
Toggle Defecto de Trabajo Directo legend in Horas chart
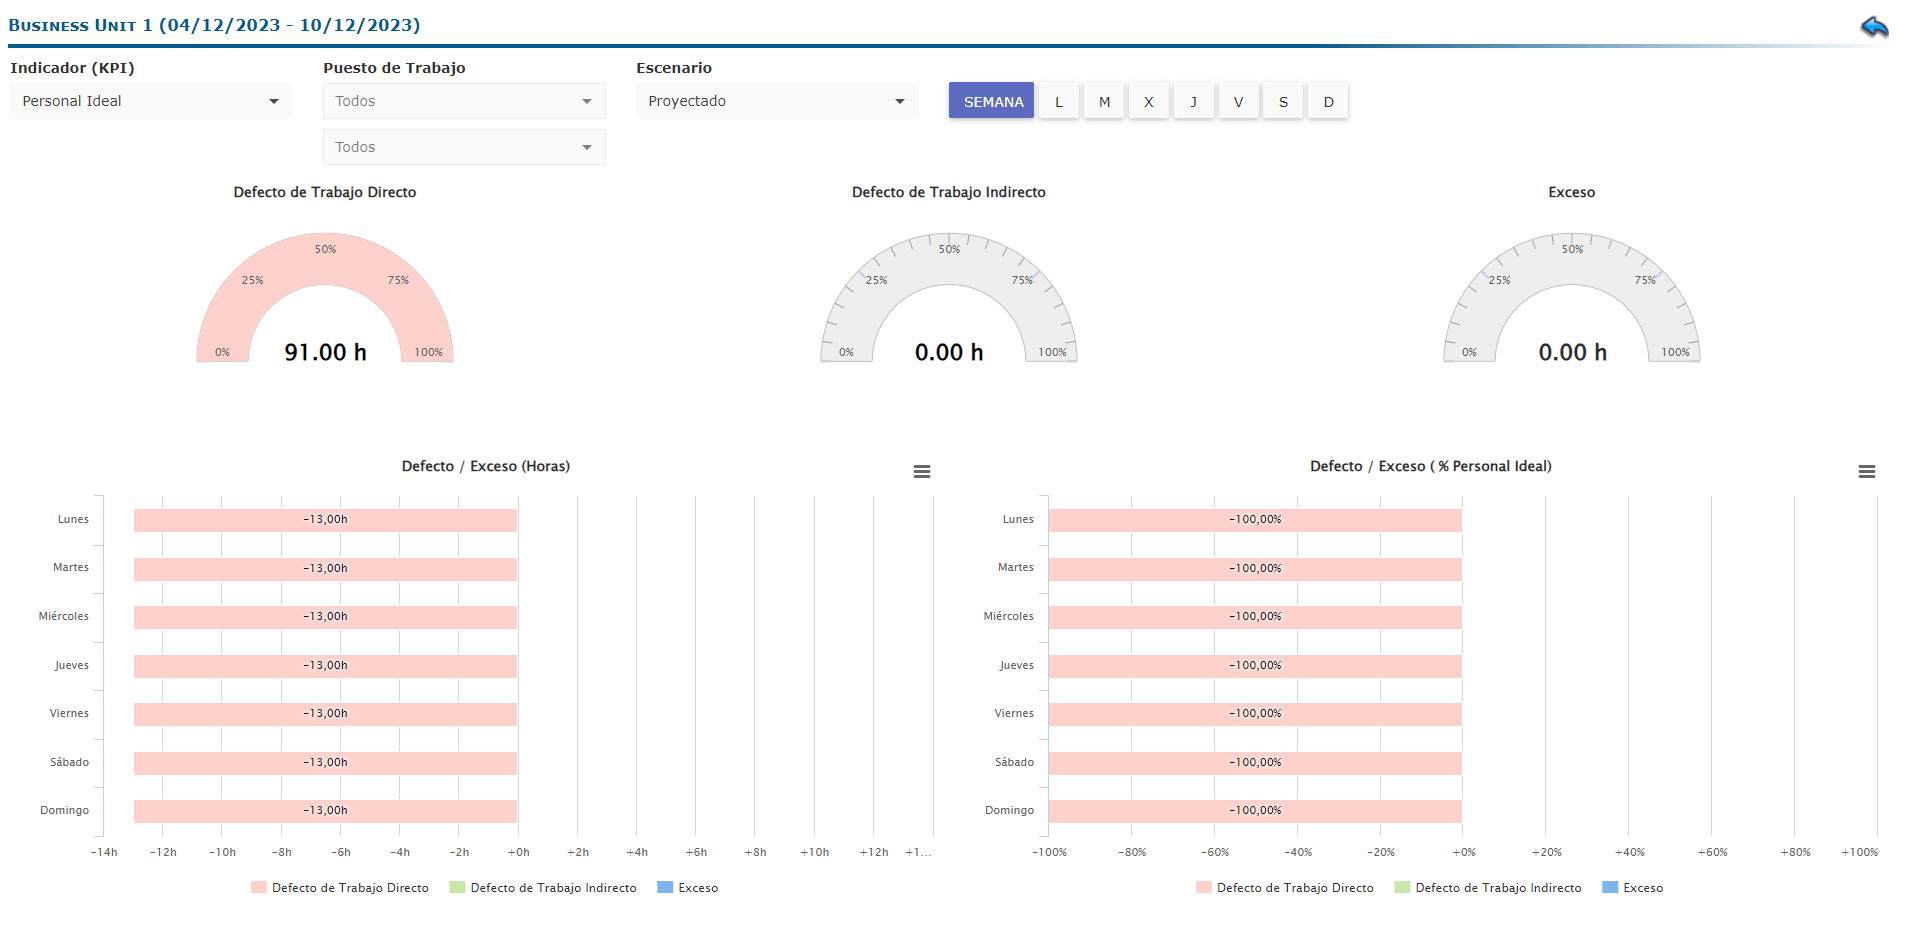(x=340, y=888)
